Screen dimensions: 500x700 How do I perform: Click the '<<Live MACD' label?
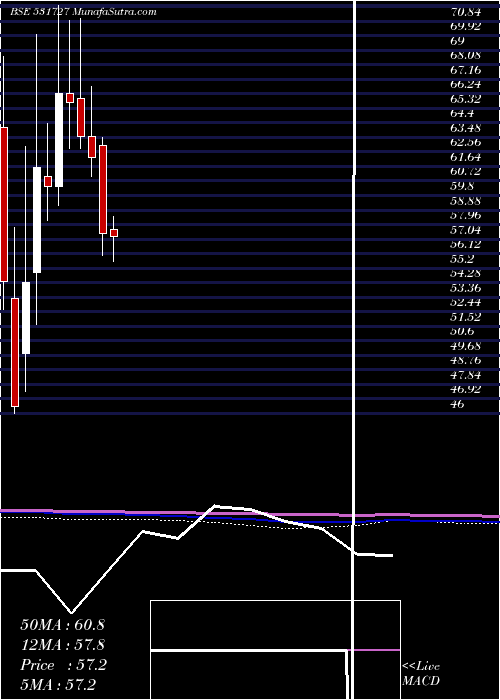[421, 674]
